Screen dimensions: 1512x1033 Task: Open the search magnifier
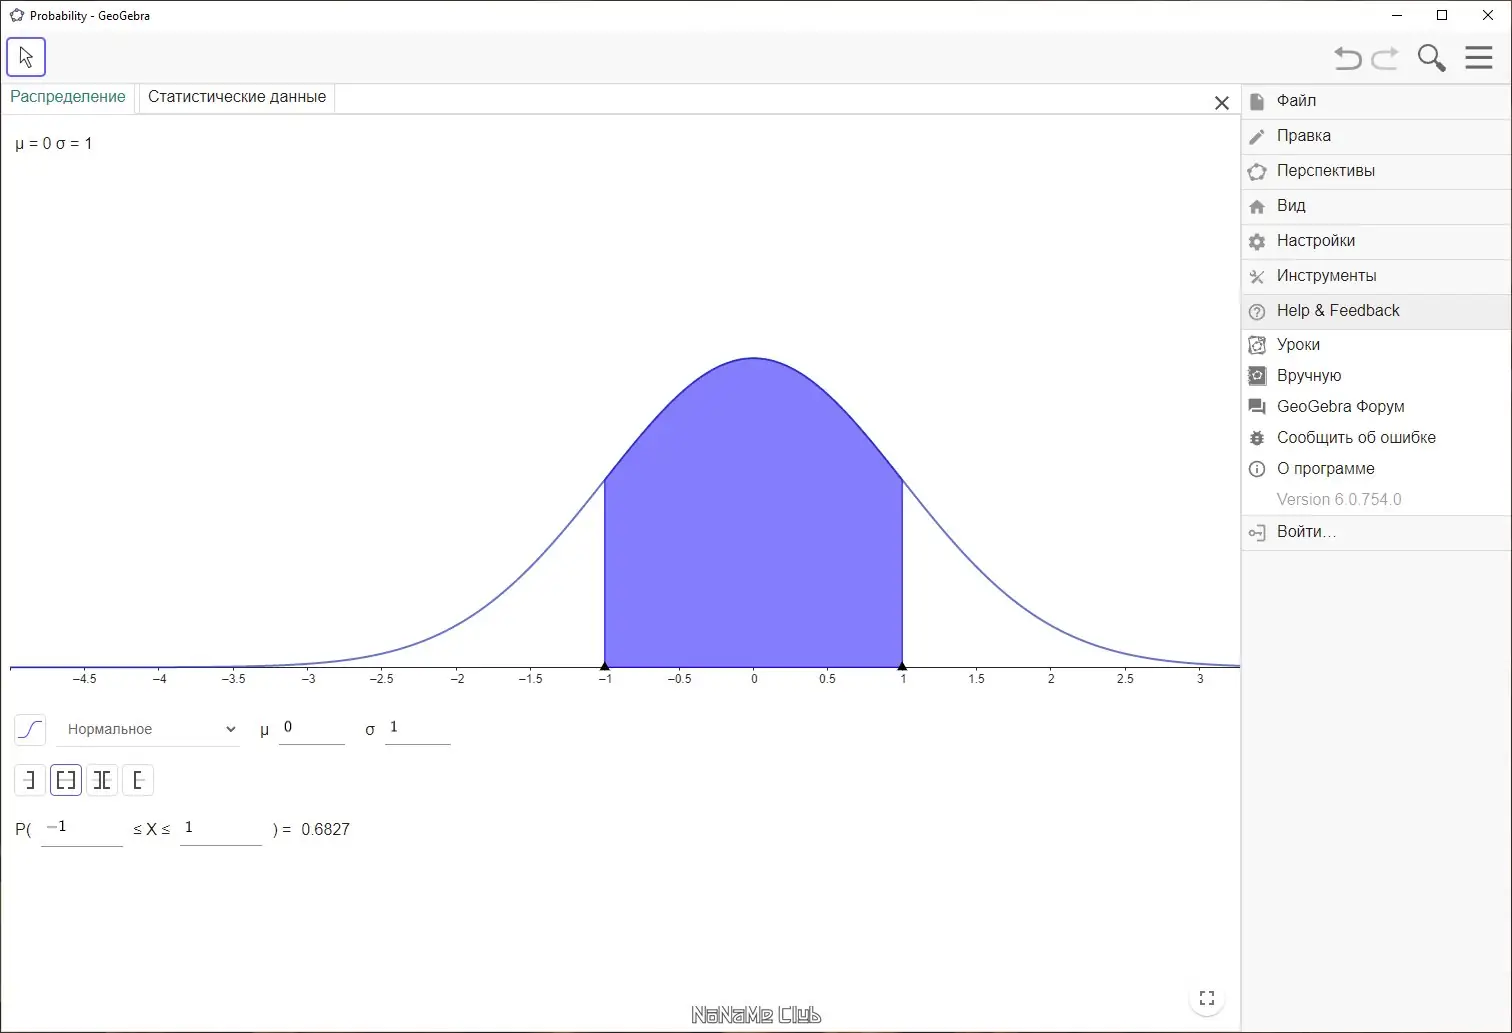pyautogui.click(x=1432, y=58)
